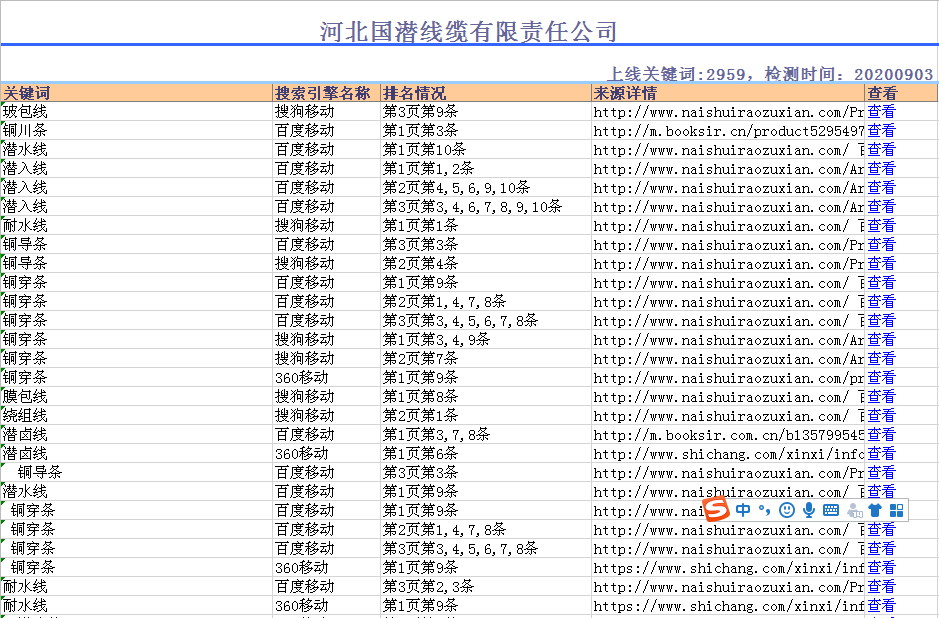
Task: Select ranking cell 第2页第1条
Action: coord(486,416)
